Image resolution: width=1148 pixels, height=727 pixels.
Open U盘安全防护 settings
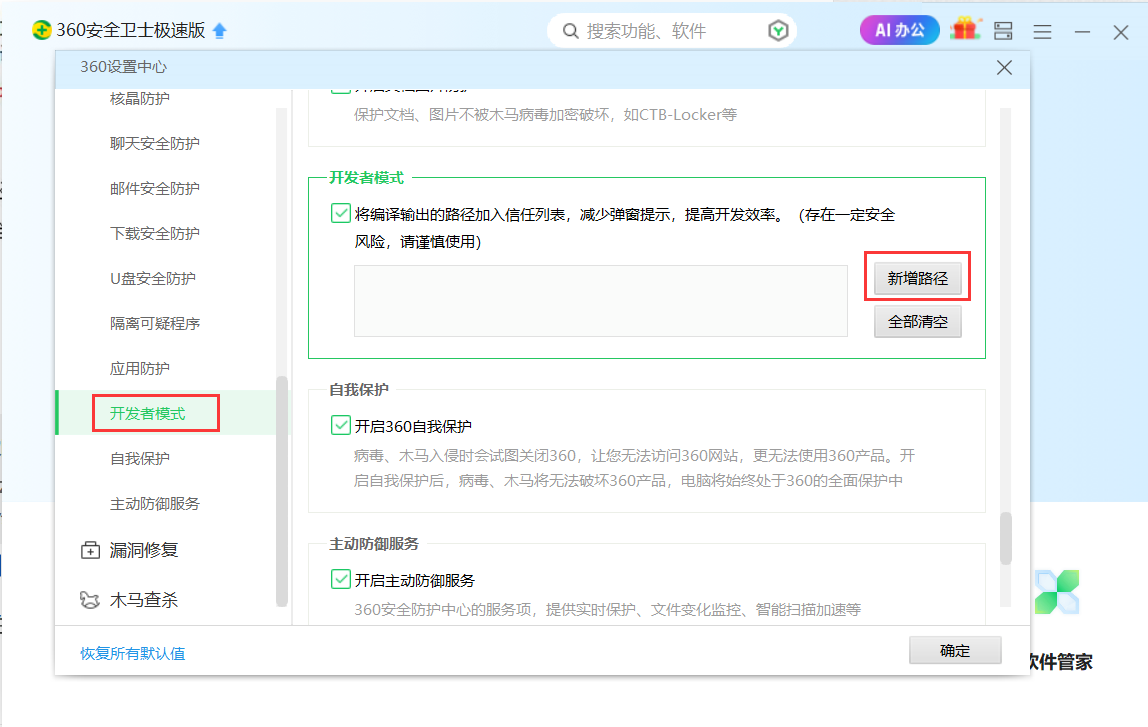pos(153,279)
